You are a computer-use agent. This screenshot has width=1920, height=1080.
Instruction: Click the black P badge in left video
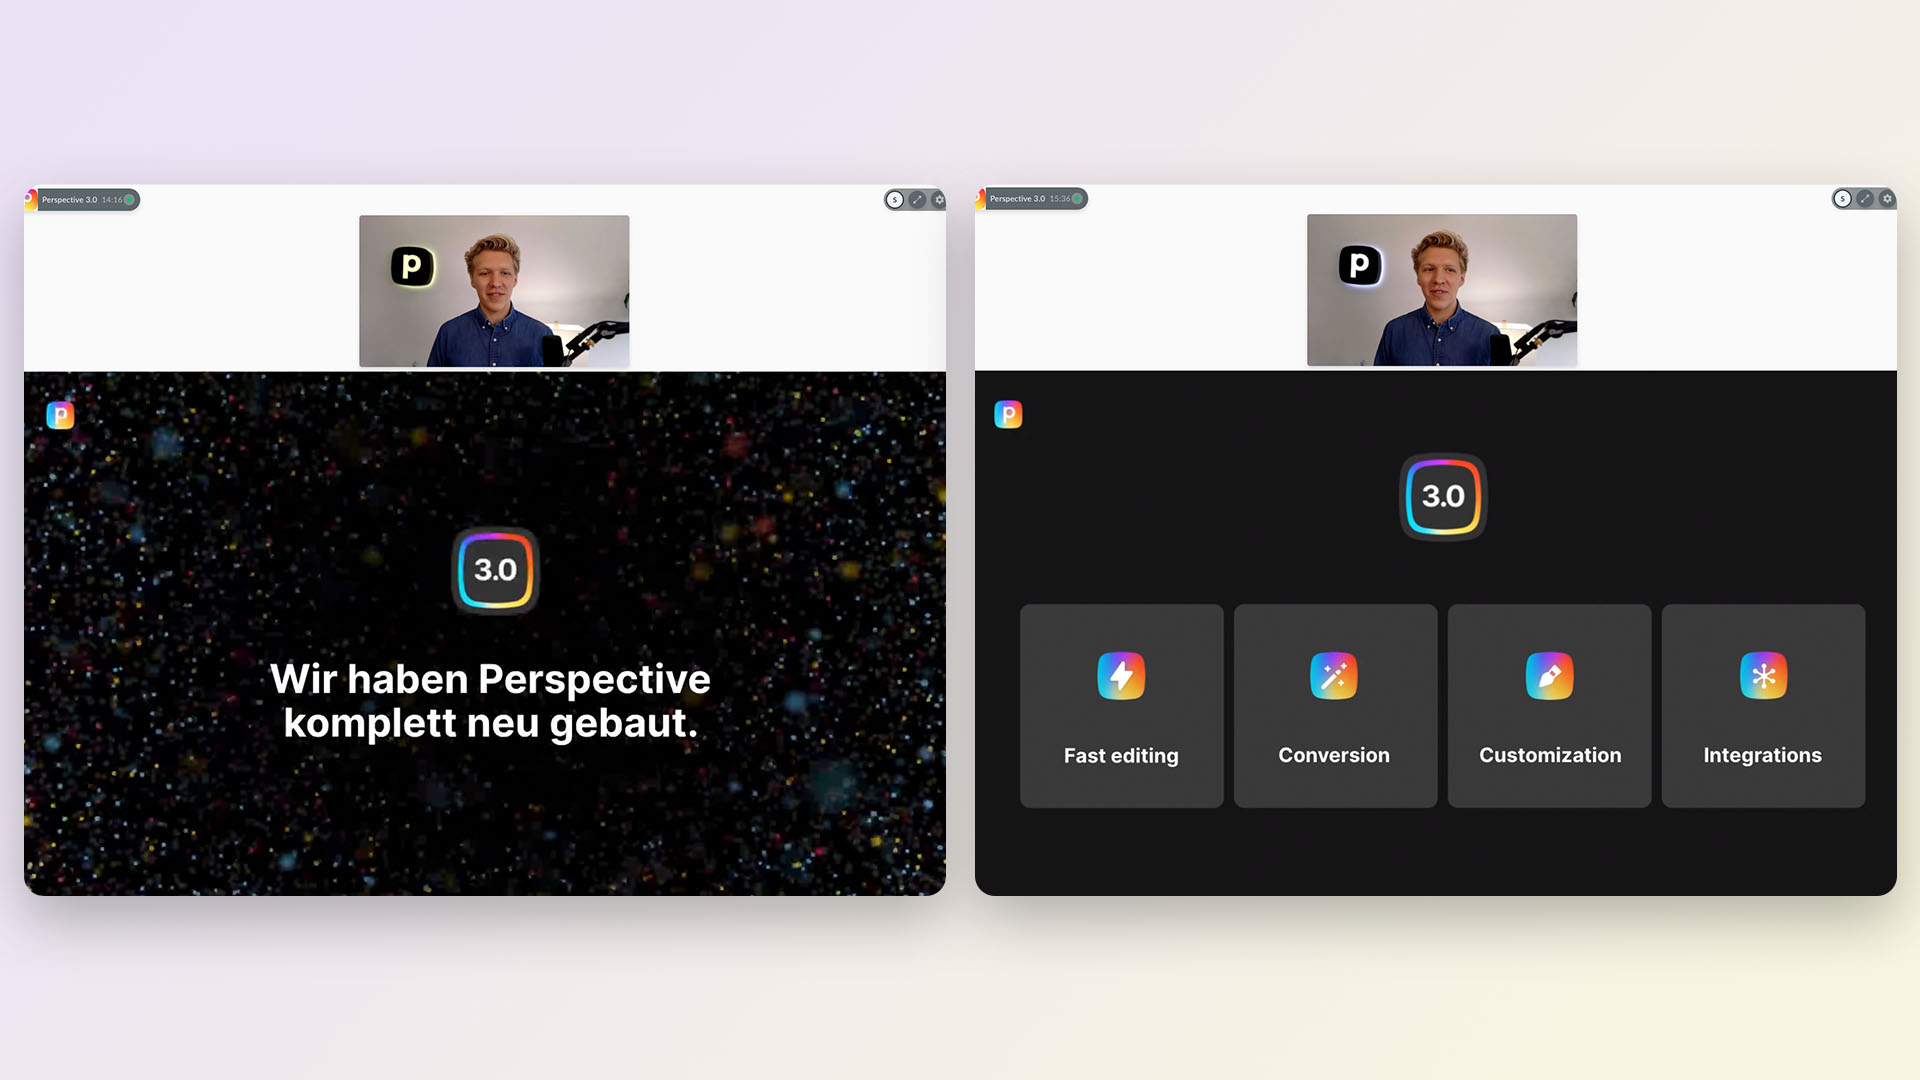point(412,267)
